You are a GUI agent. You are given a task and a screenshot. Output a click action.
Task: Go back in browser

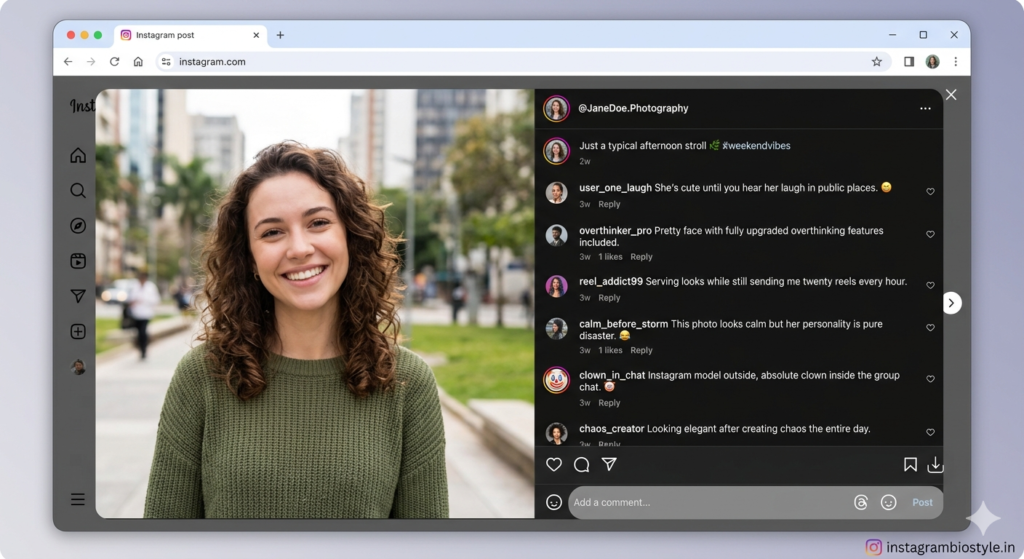click(68, 61)
